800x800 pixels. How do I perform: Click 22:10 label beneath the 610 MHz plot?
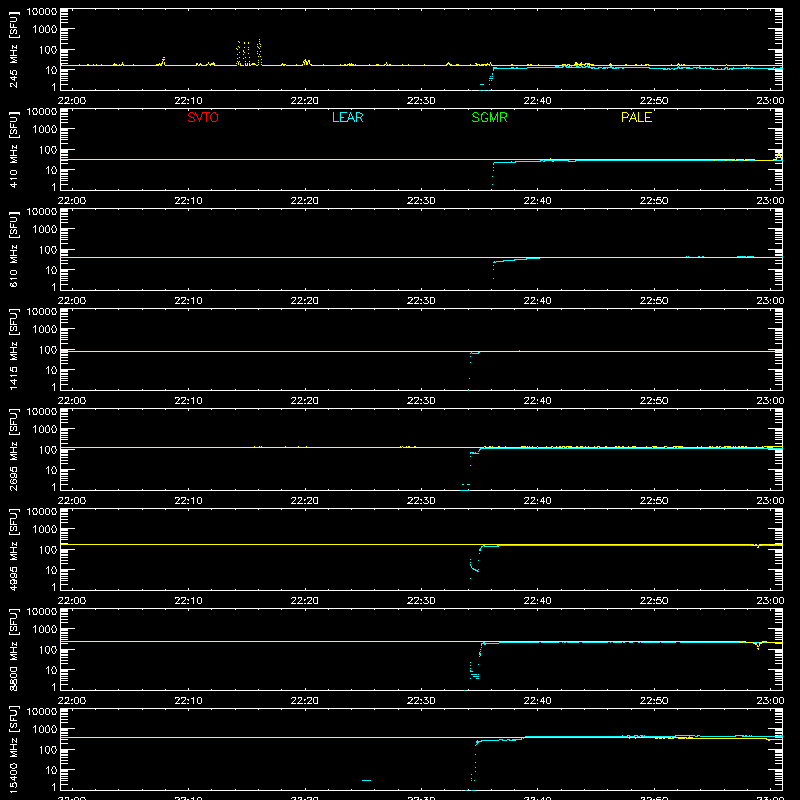point(188,301)
